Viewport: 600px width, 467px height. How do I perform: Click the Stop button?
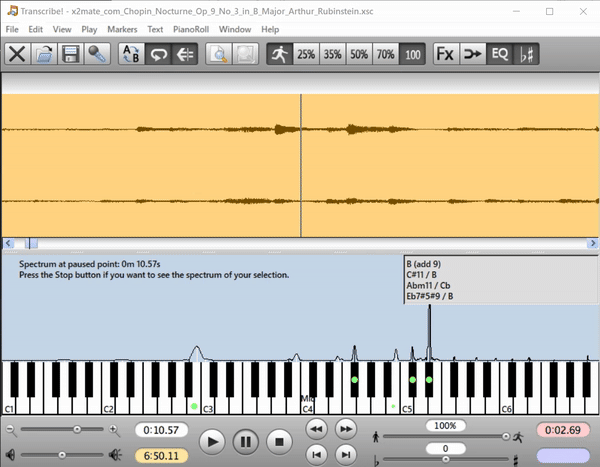pos(279,442)
